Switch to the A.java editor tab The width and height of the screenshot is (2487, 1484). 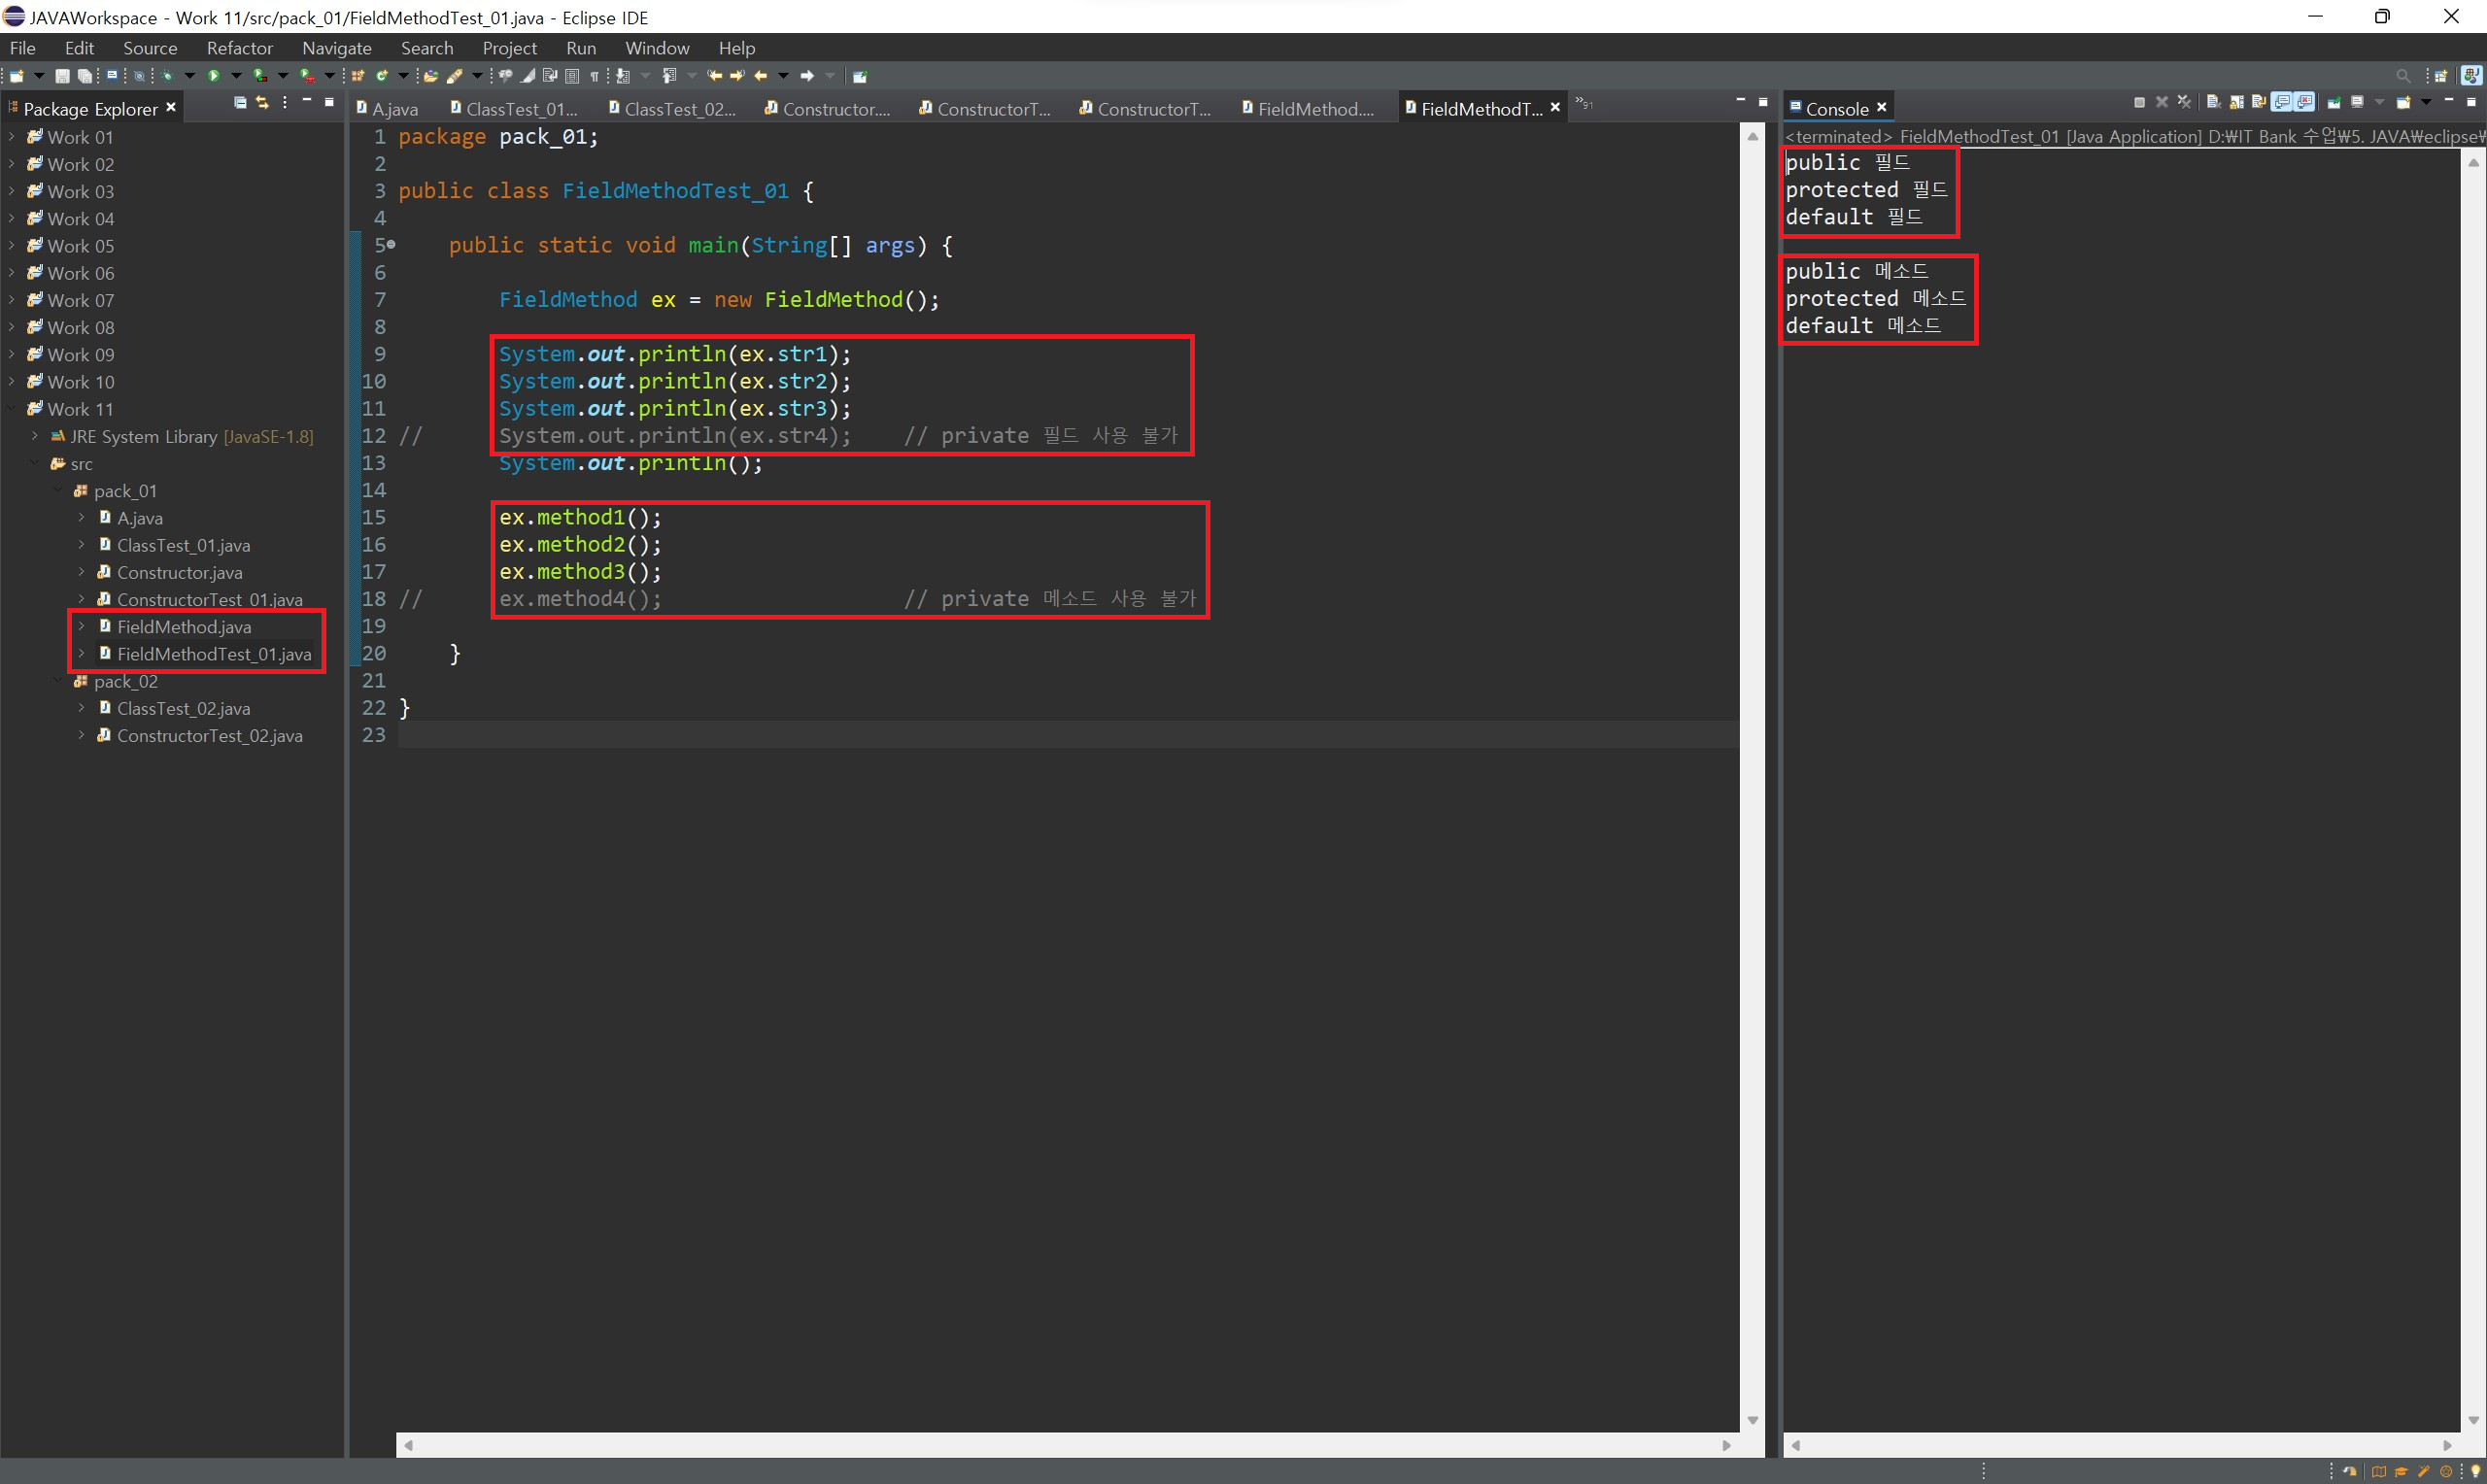pyautogui.click(x=394, y=109)
